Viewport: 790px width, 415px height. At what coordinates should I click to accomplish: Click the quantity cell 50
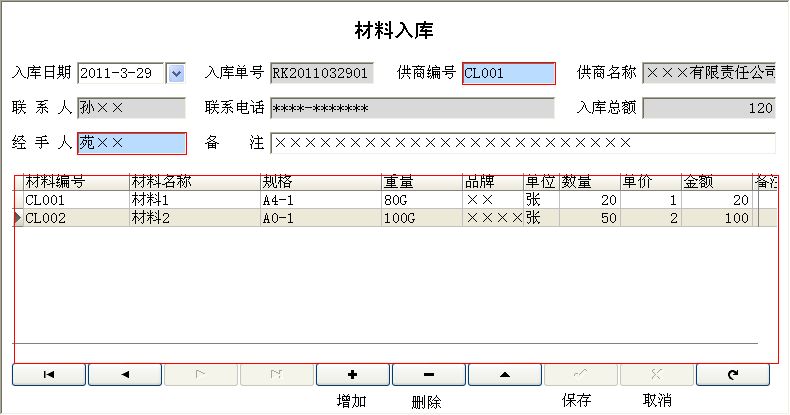[x=589, y=218]
